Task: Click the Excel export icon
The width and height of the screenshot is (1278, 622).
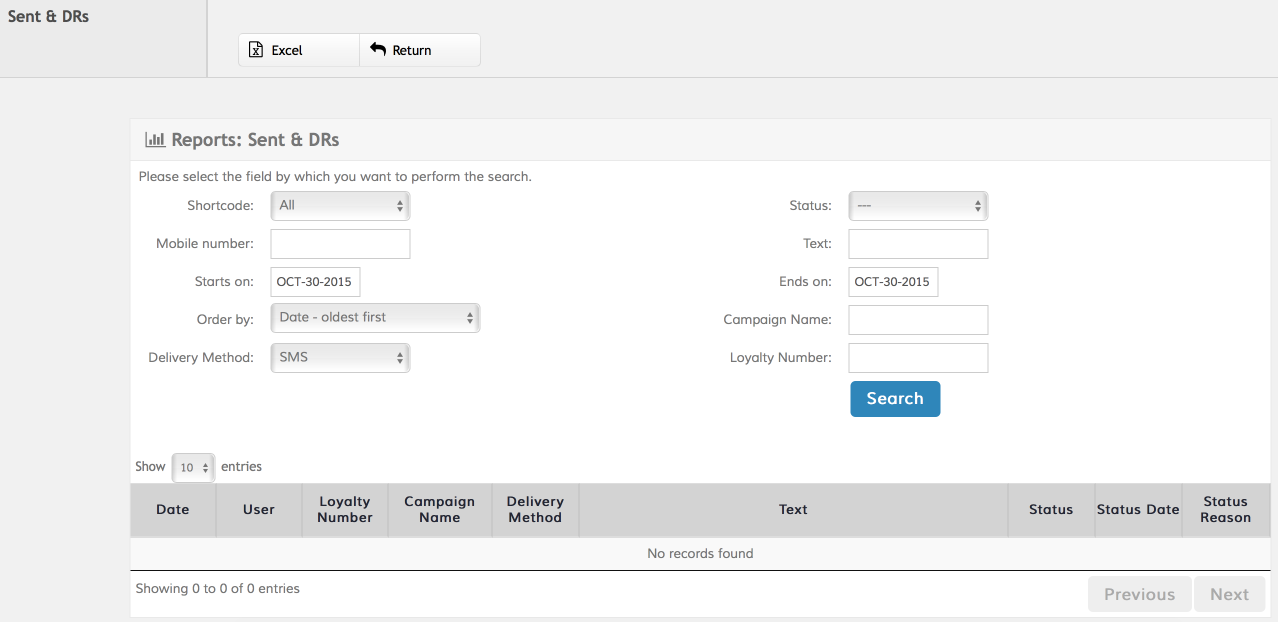Action: point(256,50)
